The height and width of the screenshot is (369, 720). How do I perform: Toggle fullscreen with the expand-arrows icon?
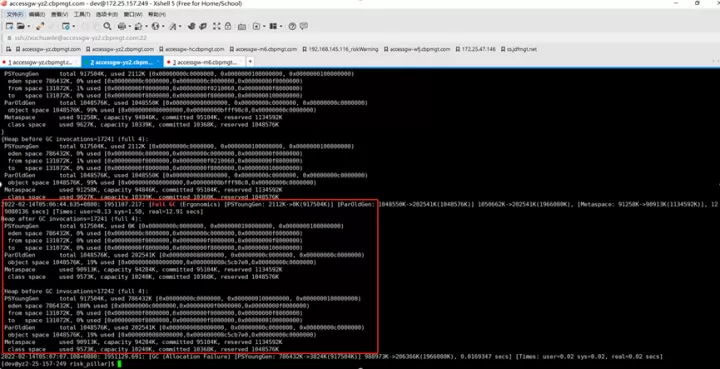tap(217, 26)
